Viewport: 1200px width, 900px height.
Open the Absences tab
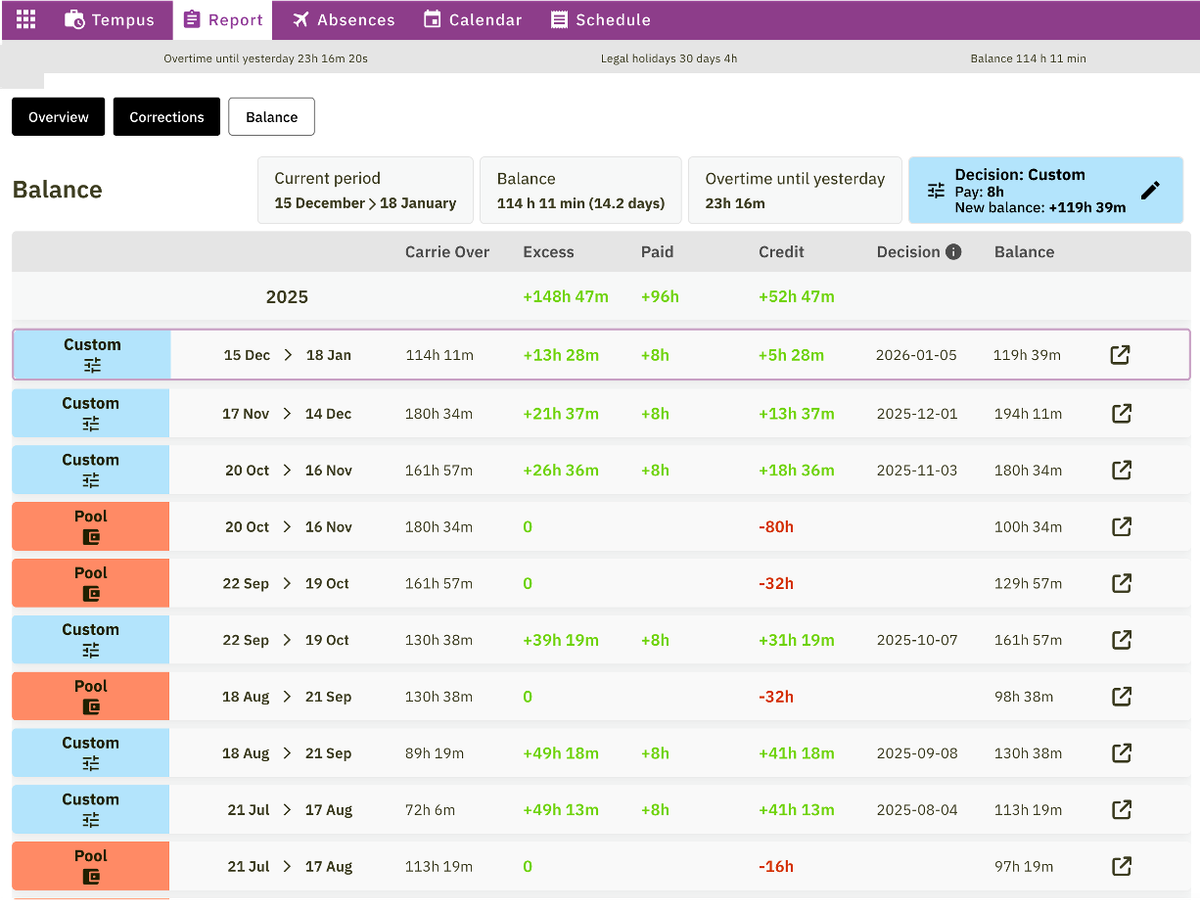[343, 20]
